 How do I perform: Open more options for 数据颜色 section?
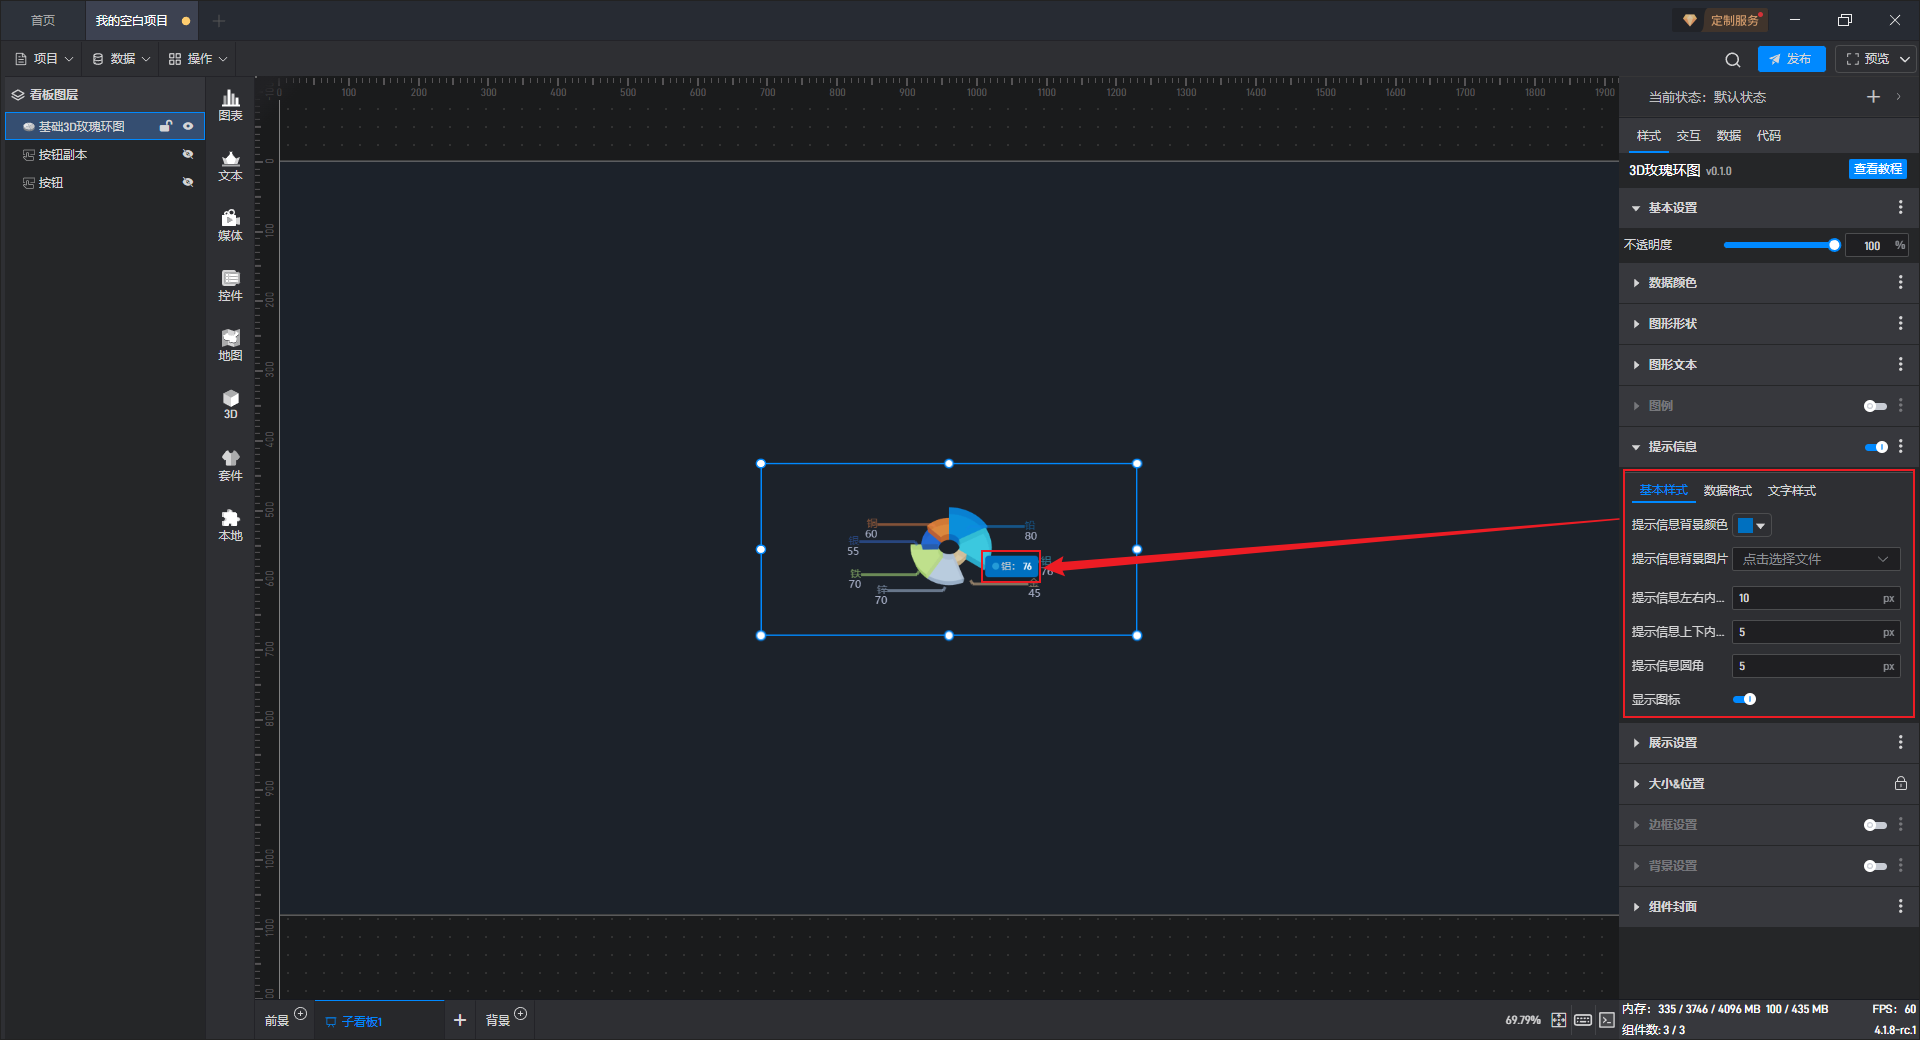(1900, 283)
